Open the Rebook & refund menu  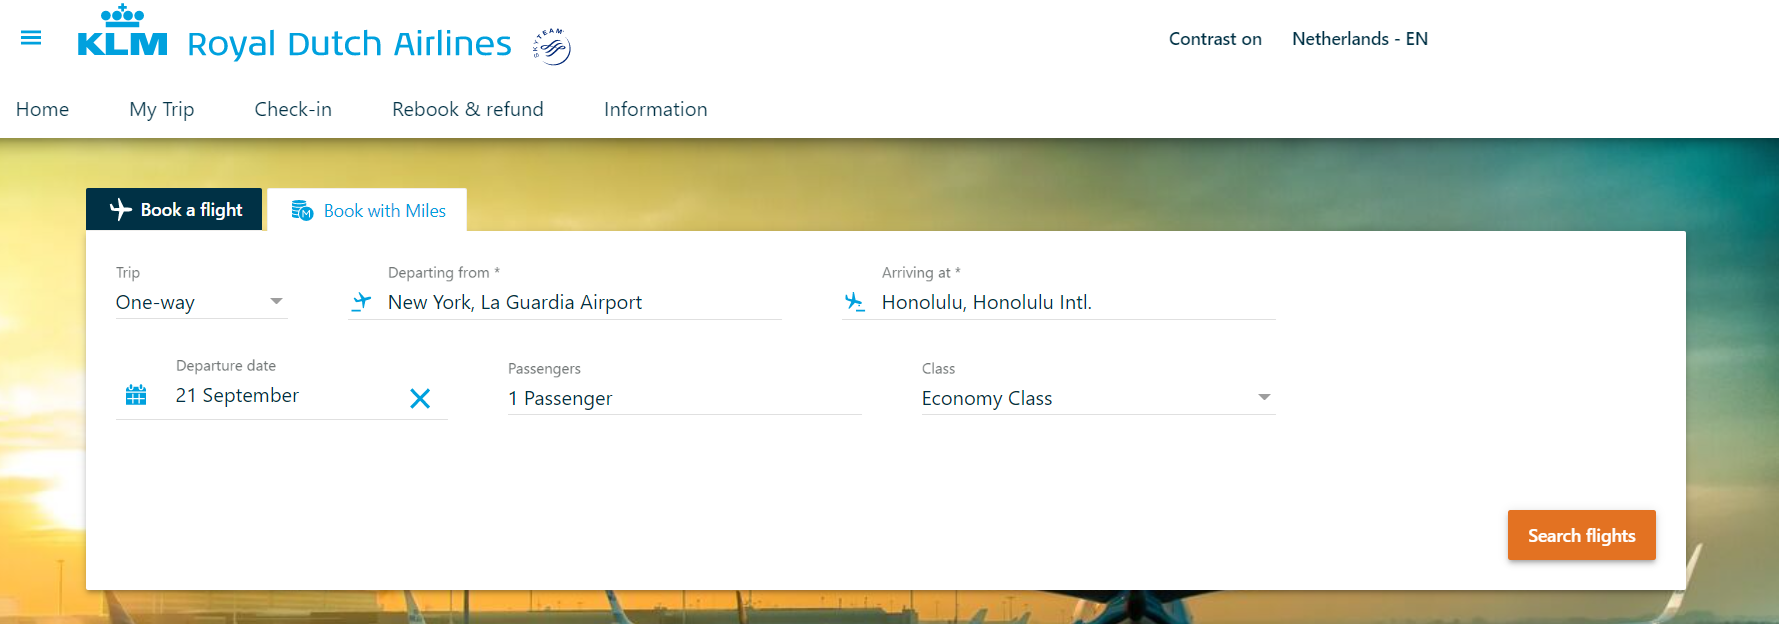[x=467, y=109]
